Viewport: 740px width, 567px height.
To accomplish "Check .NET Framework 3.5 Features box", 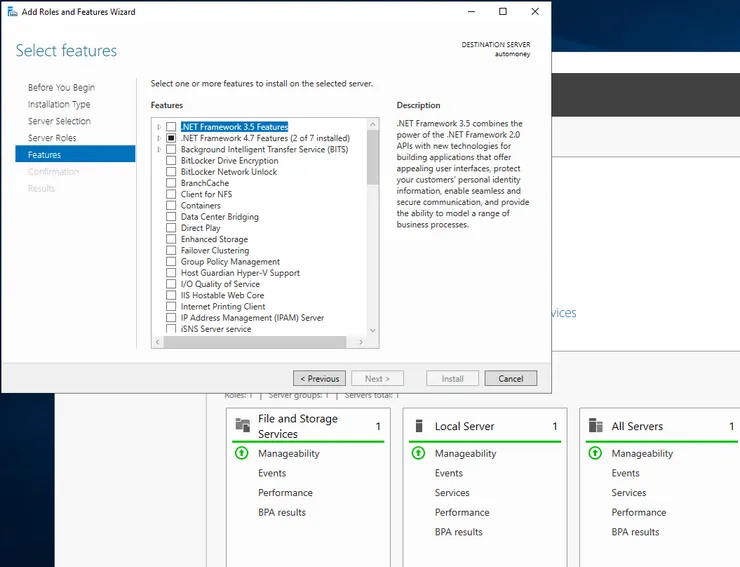I will point(171,127).
